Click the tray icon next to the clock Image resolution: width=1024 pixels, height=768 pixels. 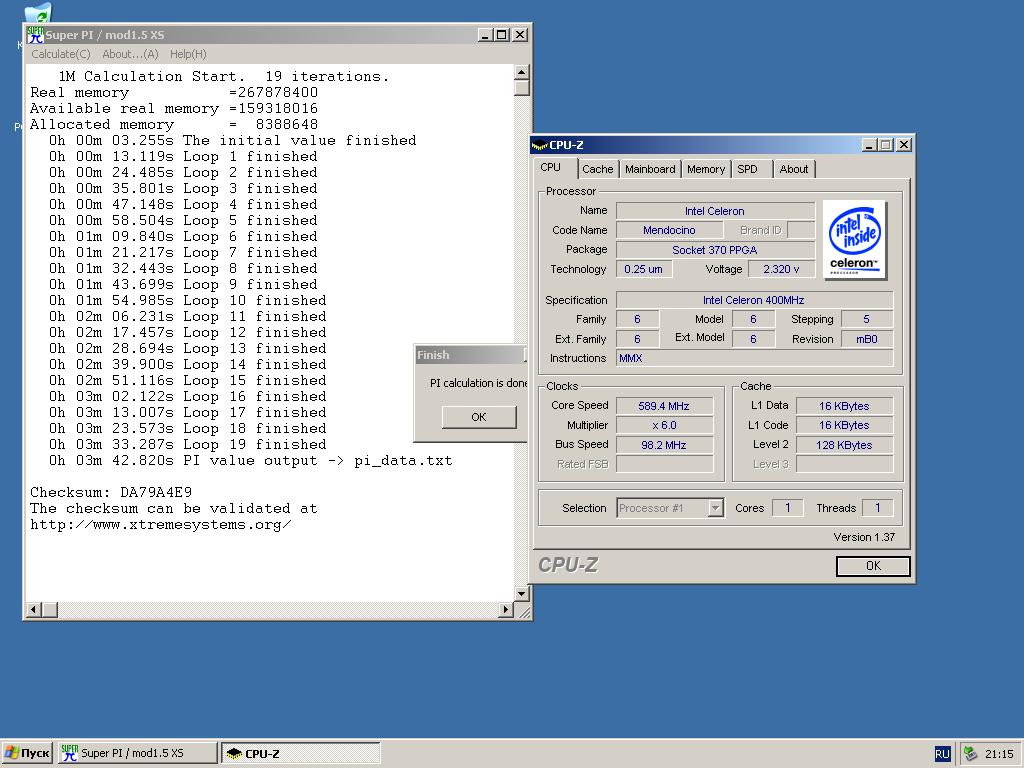point(971,754)
